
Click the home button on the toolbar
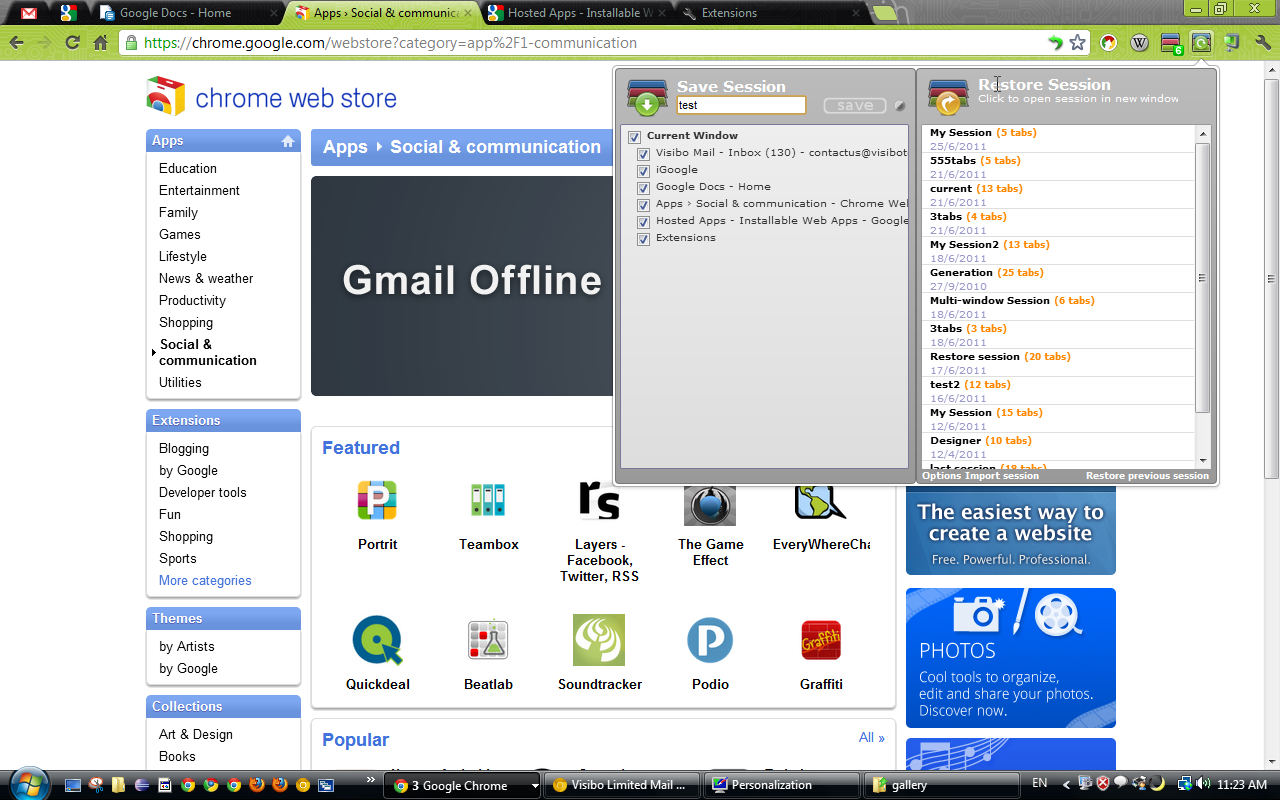click(x=98, y=43)
